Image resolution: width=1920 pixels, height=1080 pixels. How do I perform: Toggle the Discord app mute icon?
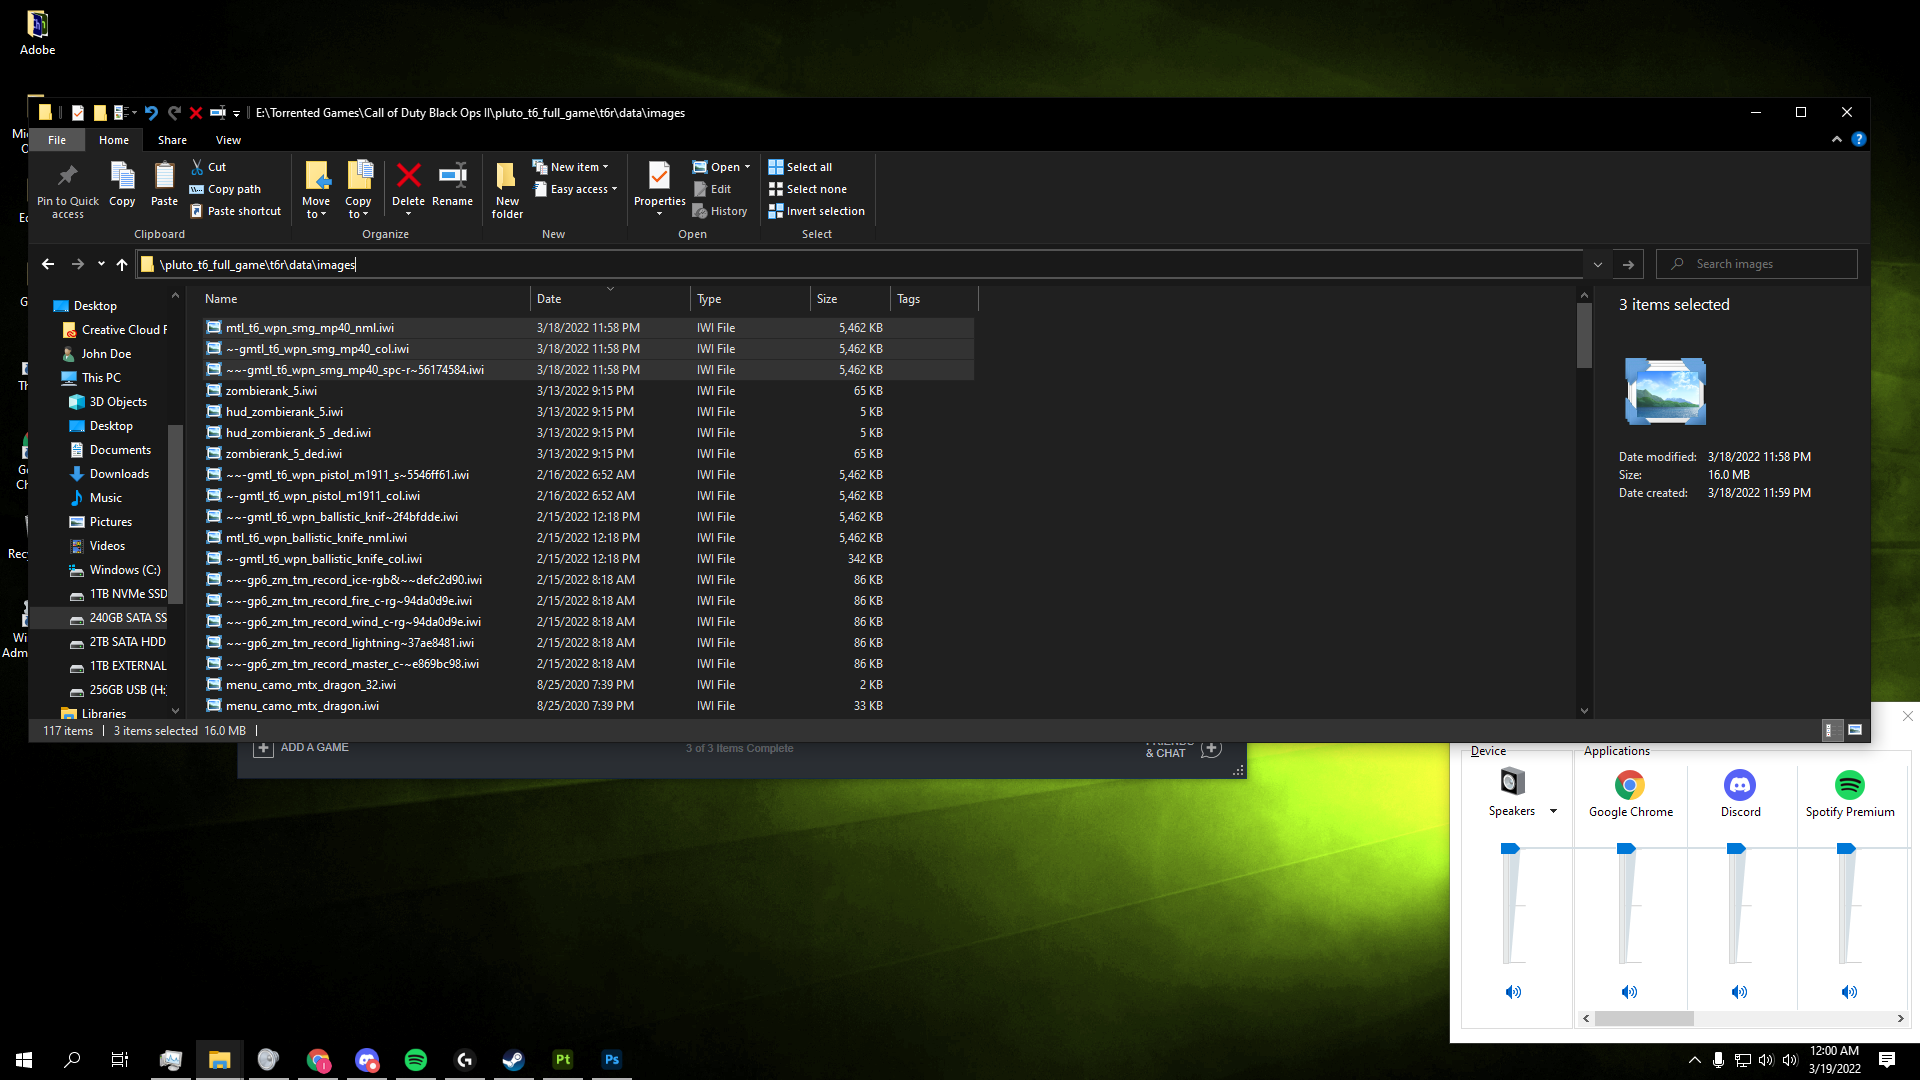[1739, 990]
